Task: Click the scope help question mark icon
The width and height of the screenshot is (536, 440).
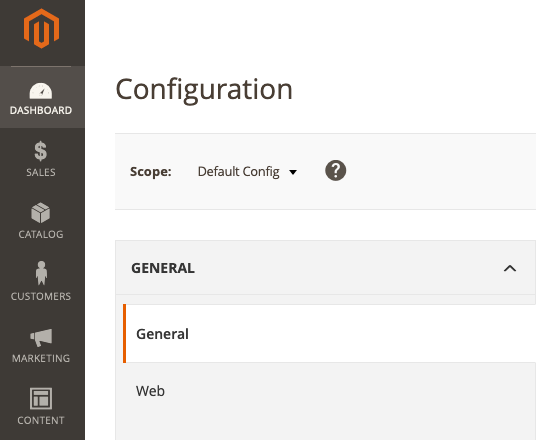Action: [335, 170]
